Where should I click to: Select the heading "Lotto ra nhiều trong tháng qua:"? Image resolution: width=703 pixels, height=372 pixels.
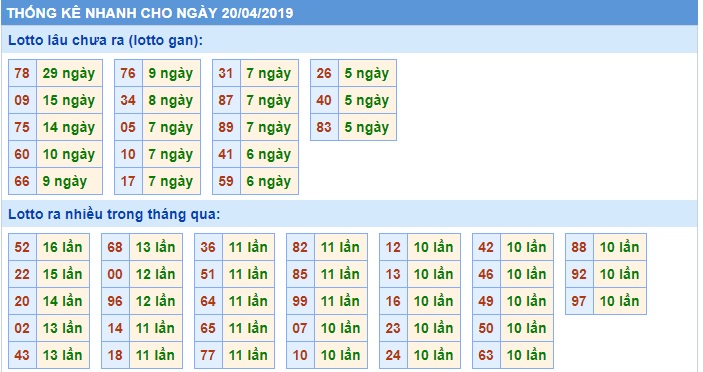coord(114,214)
